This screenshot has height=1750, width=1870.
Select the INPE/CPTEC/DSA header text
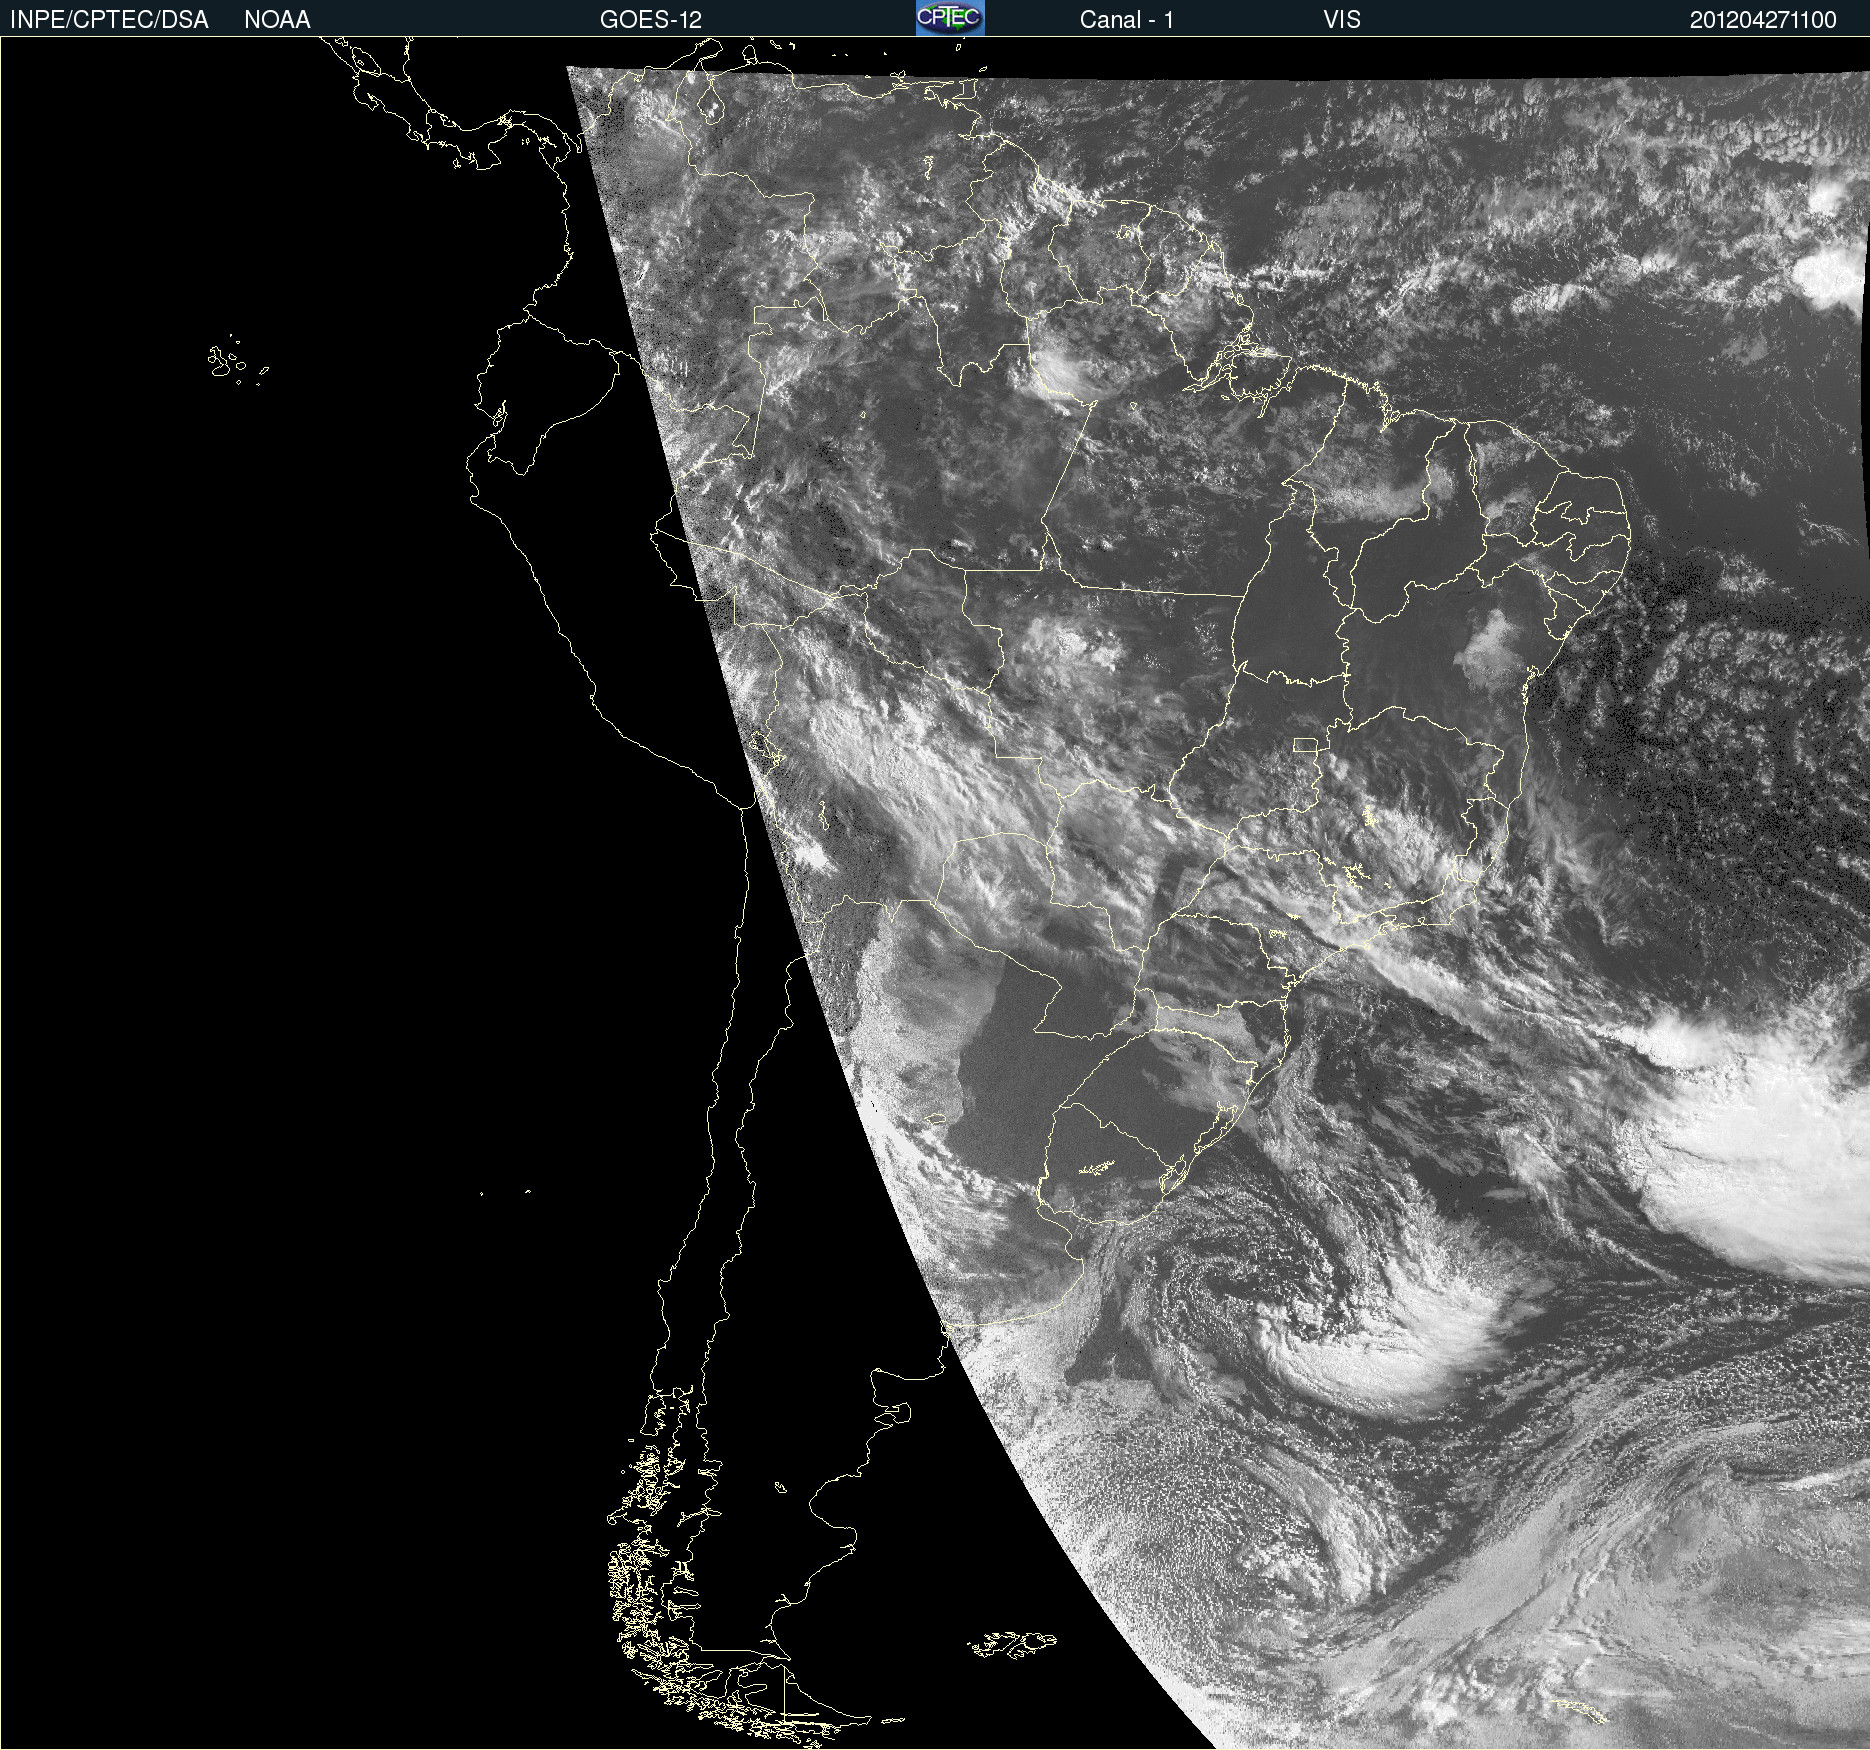pyautogui.click(x=109, y=20)
